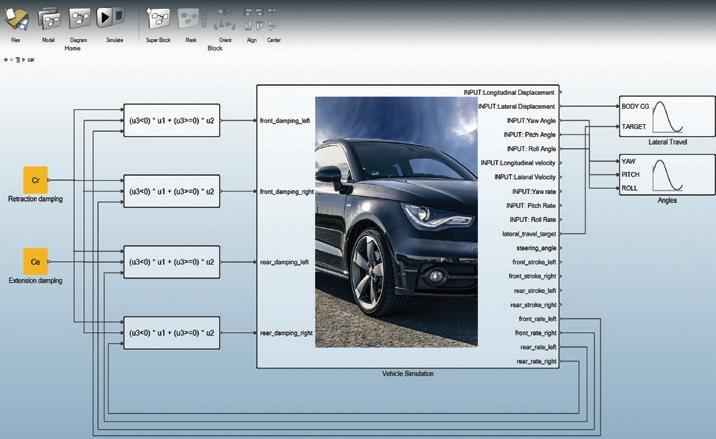
Task: Click the car image in Vehicle Simulation block
Action: (396, 222)
